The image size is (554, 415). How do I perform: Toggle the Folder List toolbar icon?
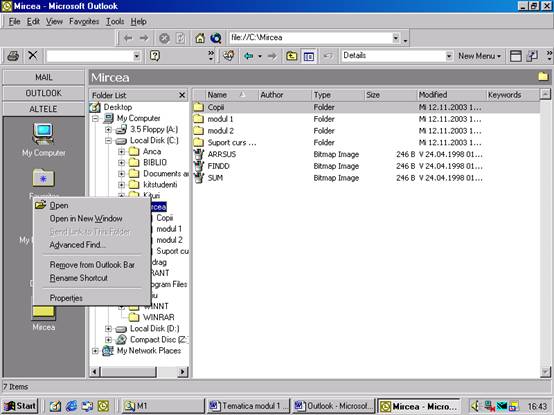click(309, 56)
